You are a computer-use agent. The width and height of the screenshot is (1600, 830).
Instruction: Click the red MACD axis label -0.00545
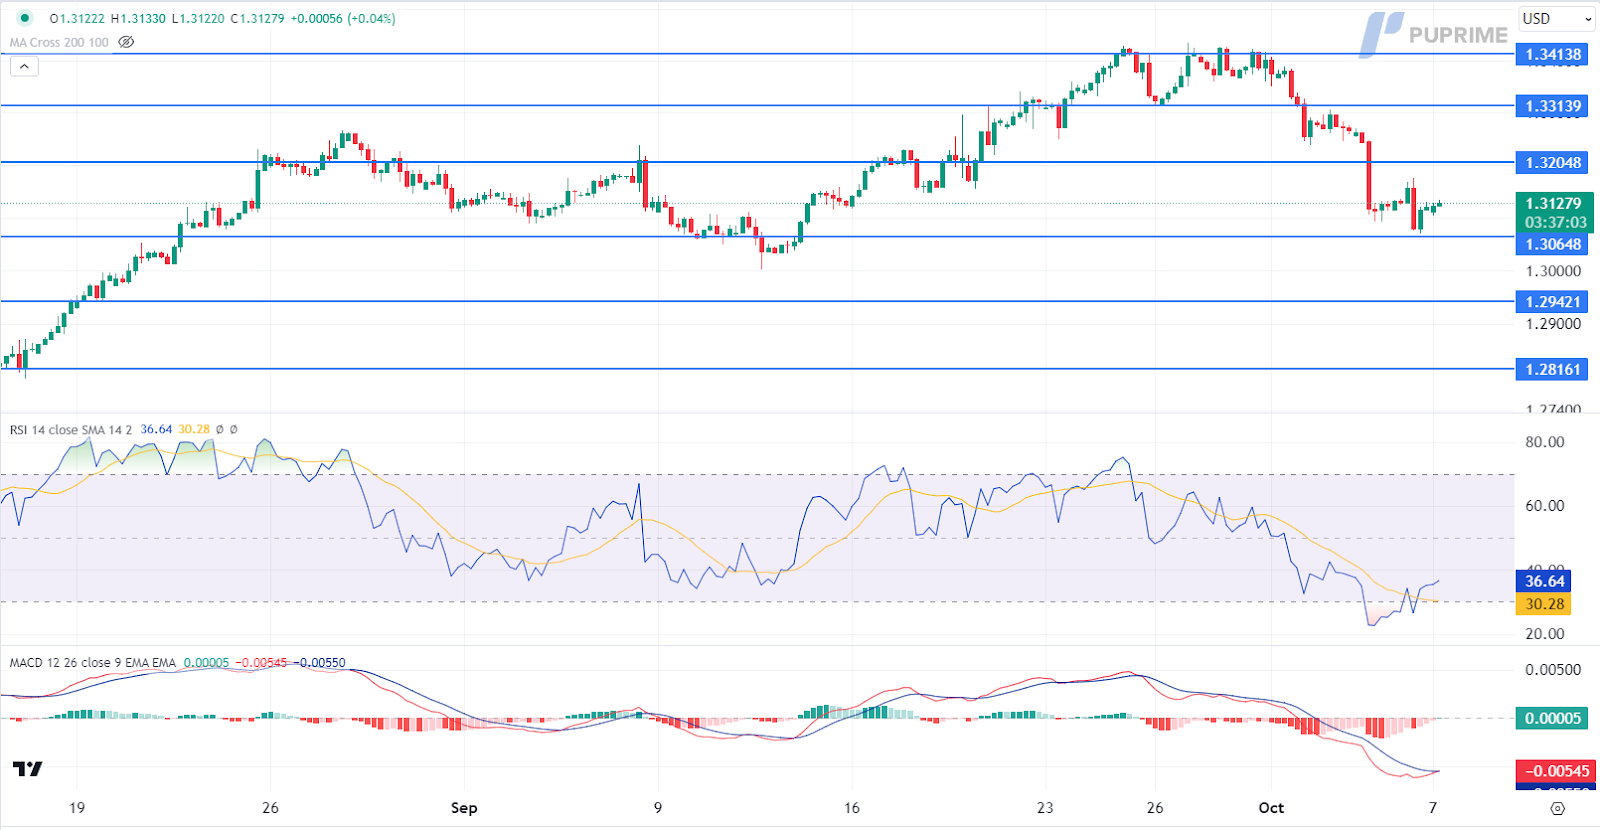click(1555, 771)
